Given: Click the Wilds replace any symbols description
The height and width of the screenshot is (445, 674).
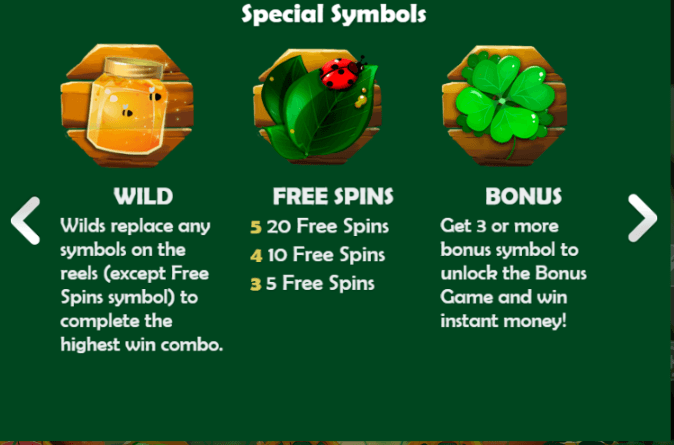Looking at the screenshot, I should [x=142, y=285].
